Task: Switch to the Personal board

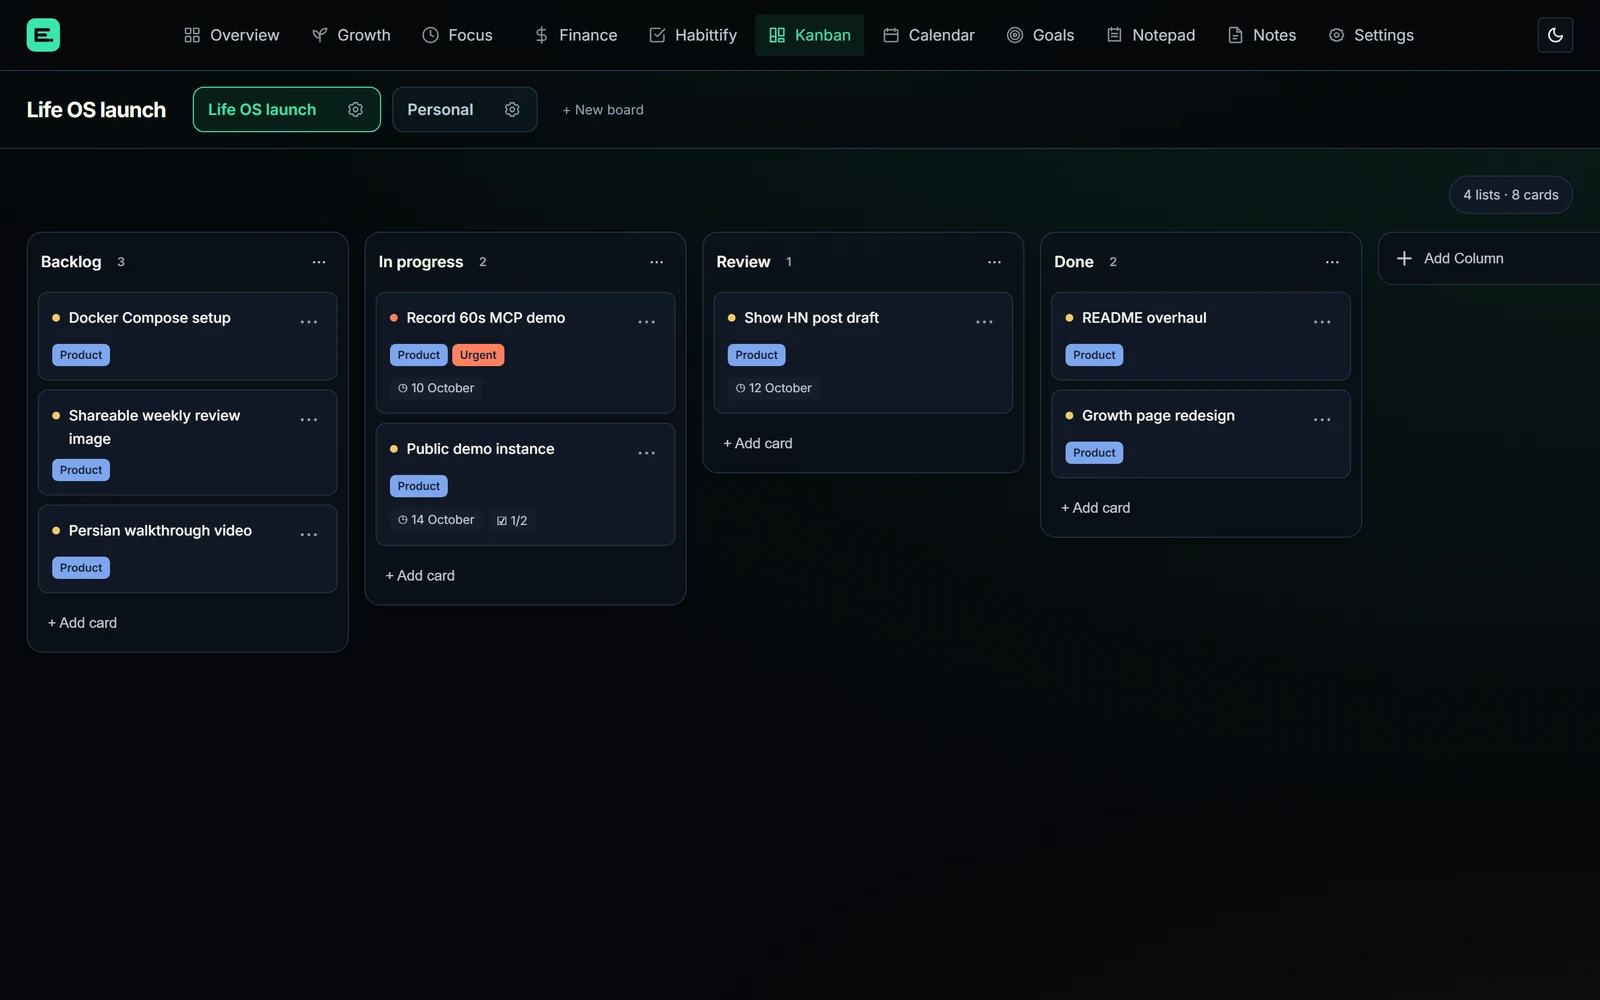Action: tap(441, 110)
